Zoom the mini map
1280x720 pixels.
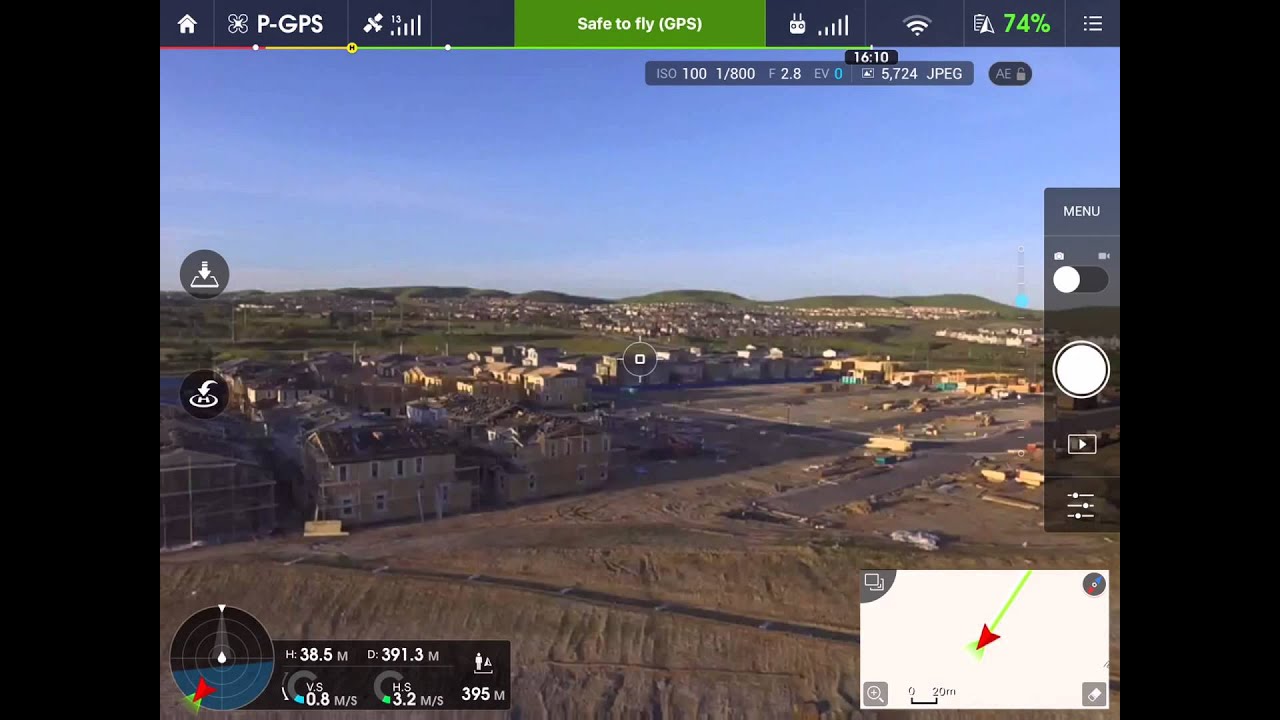pyautogui.click(x=875, y=693)
